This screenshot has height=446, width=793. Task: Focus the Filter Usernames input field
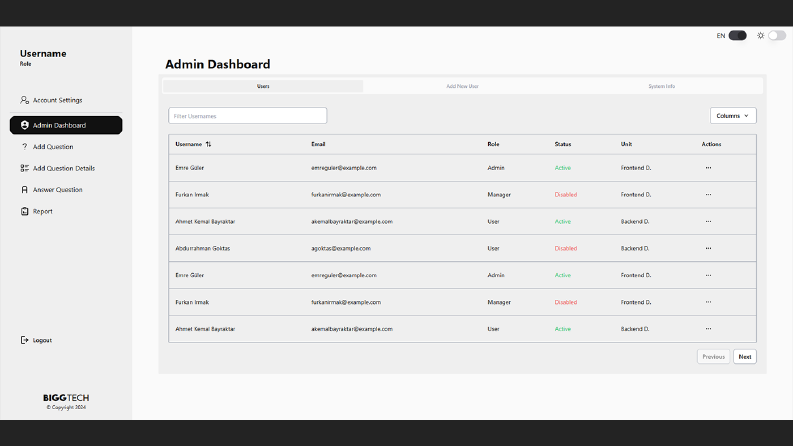248,116
